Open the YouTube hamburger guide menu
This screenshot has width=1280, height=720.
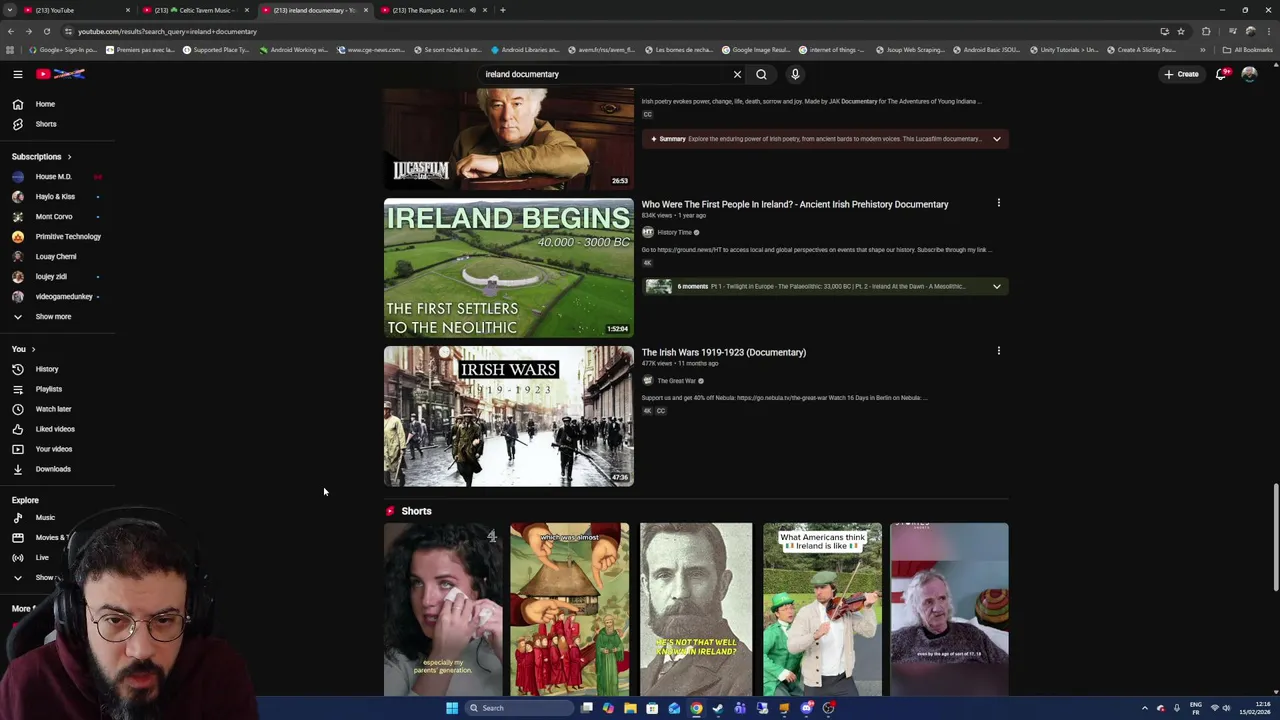click(18, 74)
